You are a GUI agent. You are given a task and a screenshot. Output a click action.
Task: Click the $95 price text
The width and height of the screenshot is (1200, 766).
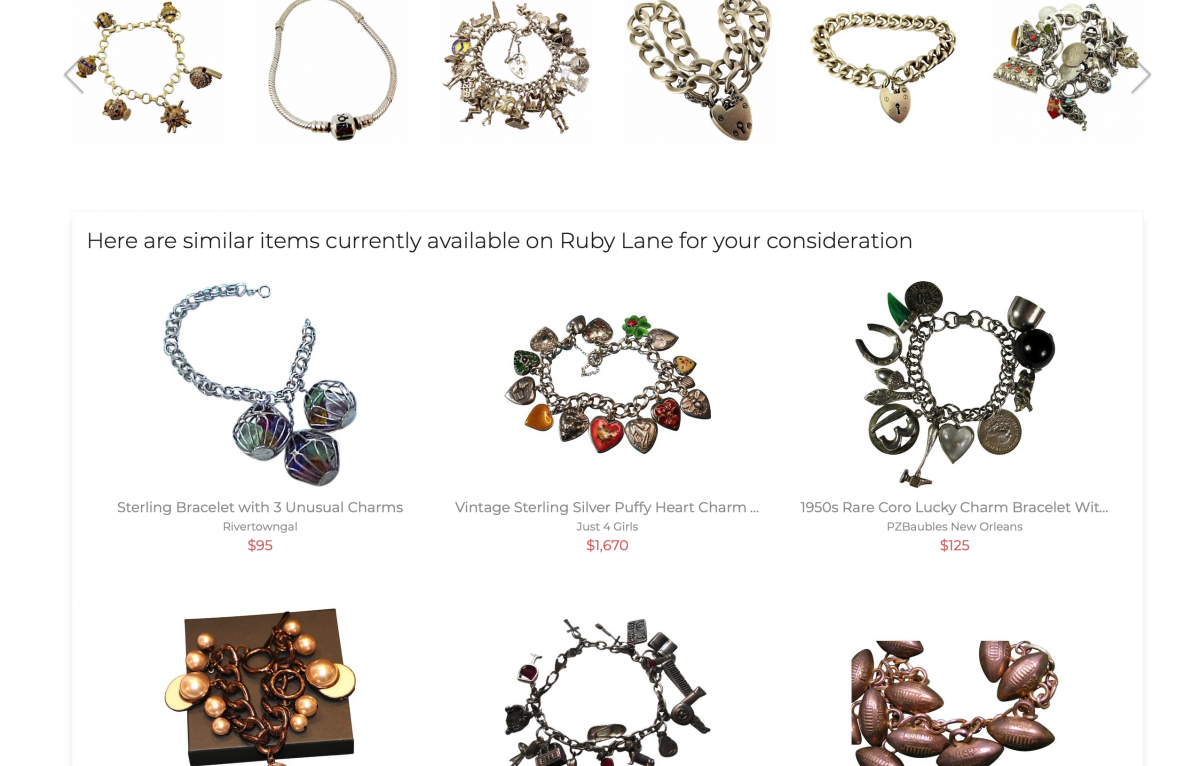click(x=260, y=546)
